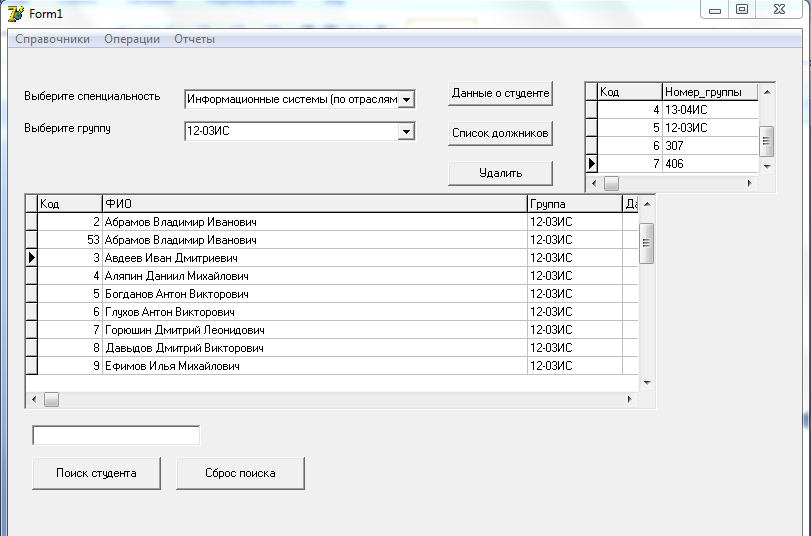This screenshot has width=811, height=536.
Task: Click the Удалить button
Action: point(500,173)
